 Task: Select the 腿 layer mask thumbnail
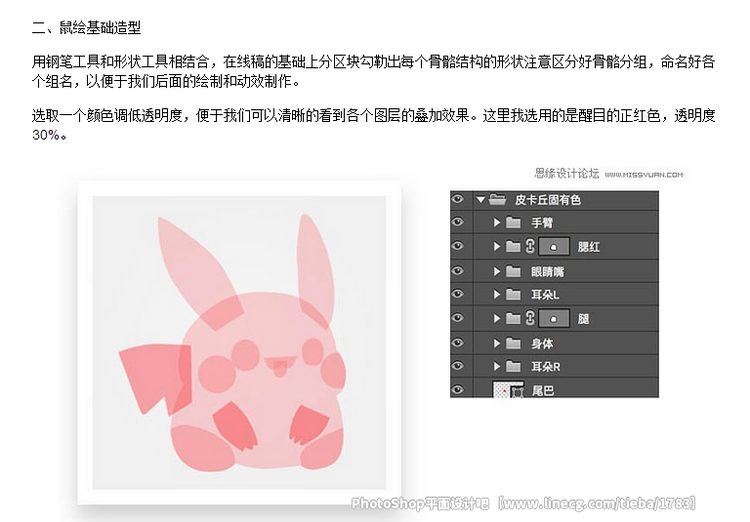click(554, 319)
